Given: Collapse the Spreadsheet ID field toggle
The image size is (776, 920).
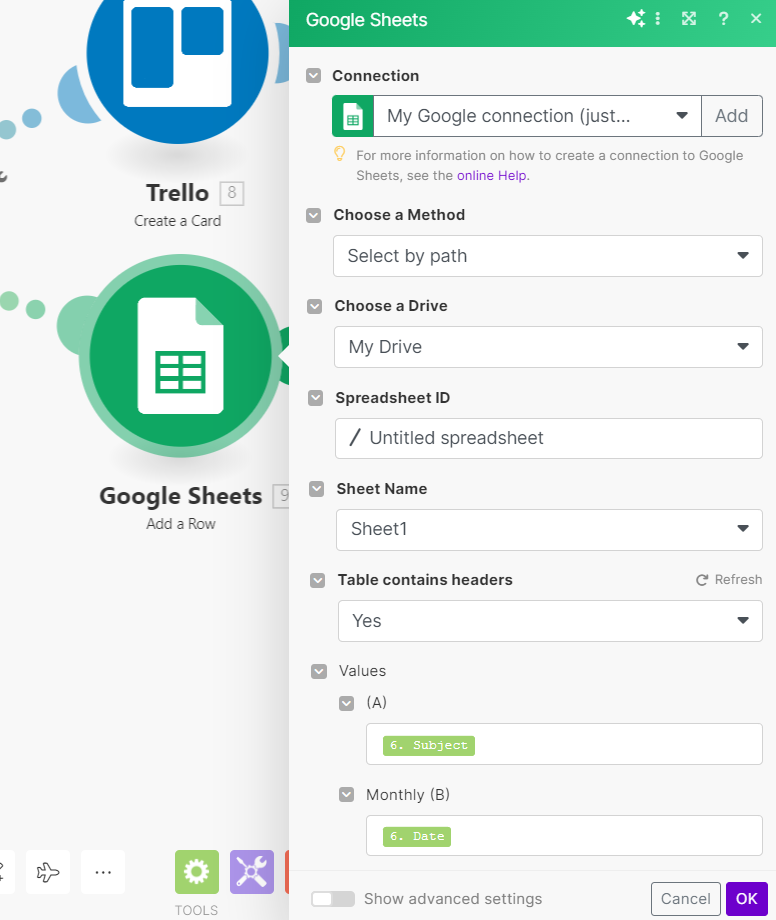Looking at the screenshot, I should (316, 398).
